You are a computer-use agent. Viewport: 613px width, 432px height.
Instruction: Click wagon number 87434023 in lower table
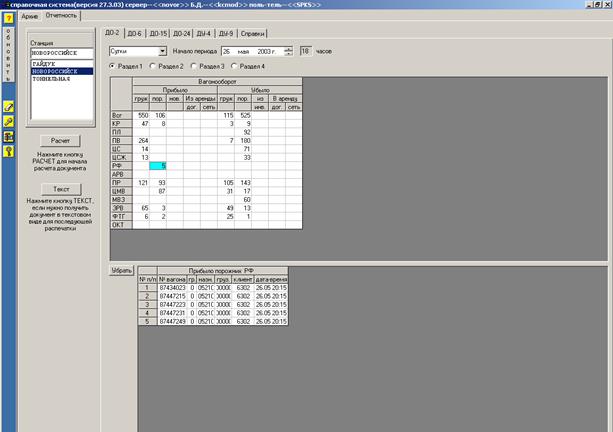(x=172, y=288)
